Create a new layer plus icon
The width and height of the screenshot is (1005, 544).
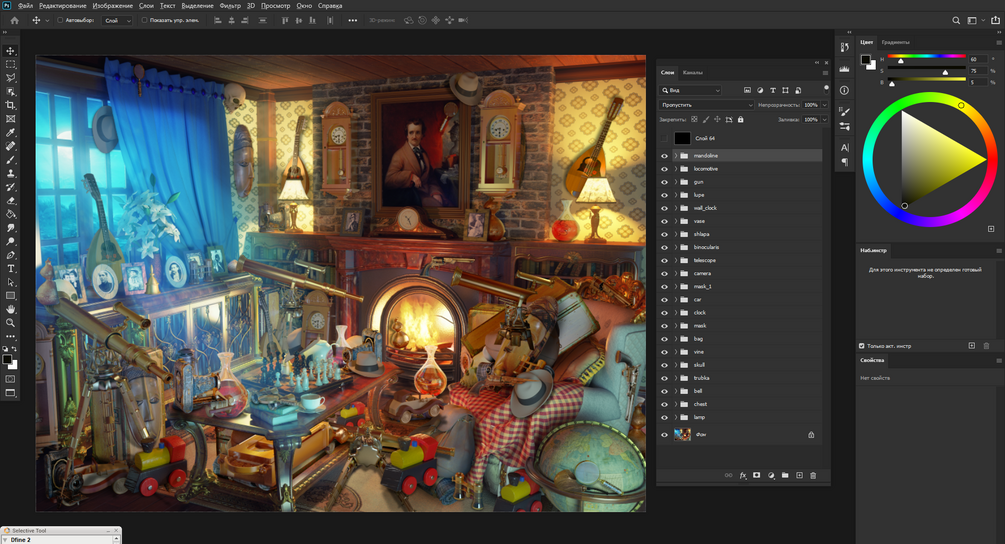799,475
